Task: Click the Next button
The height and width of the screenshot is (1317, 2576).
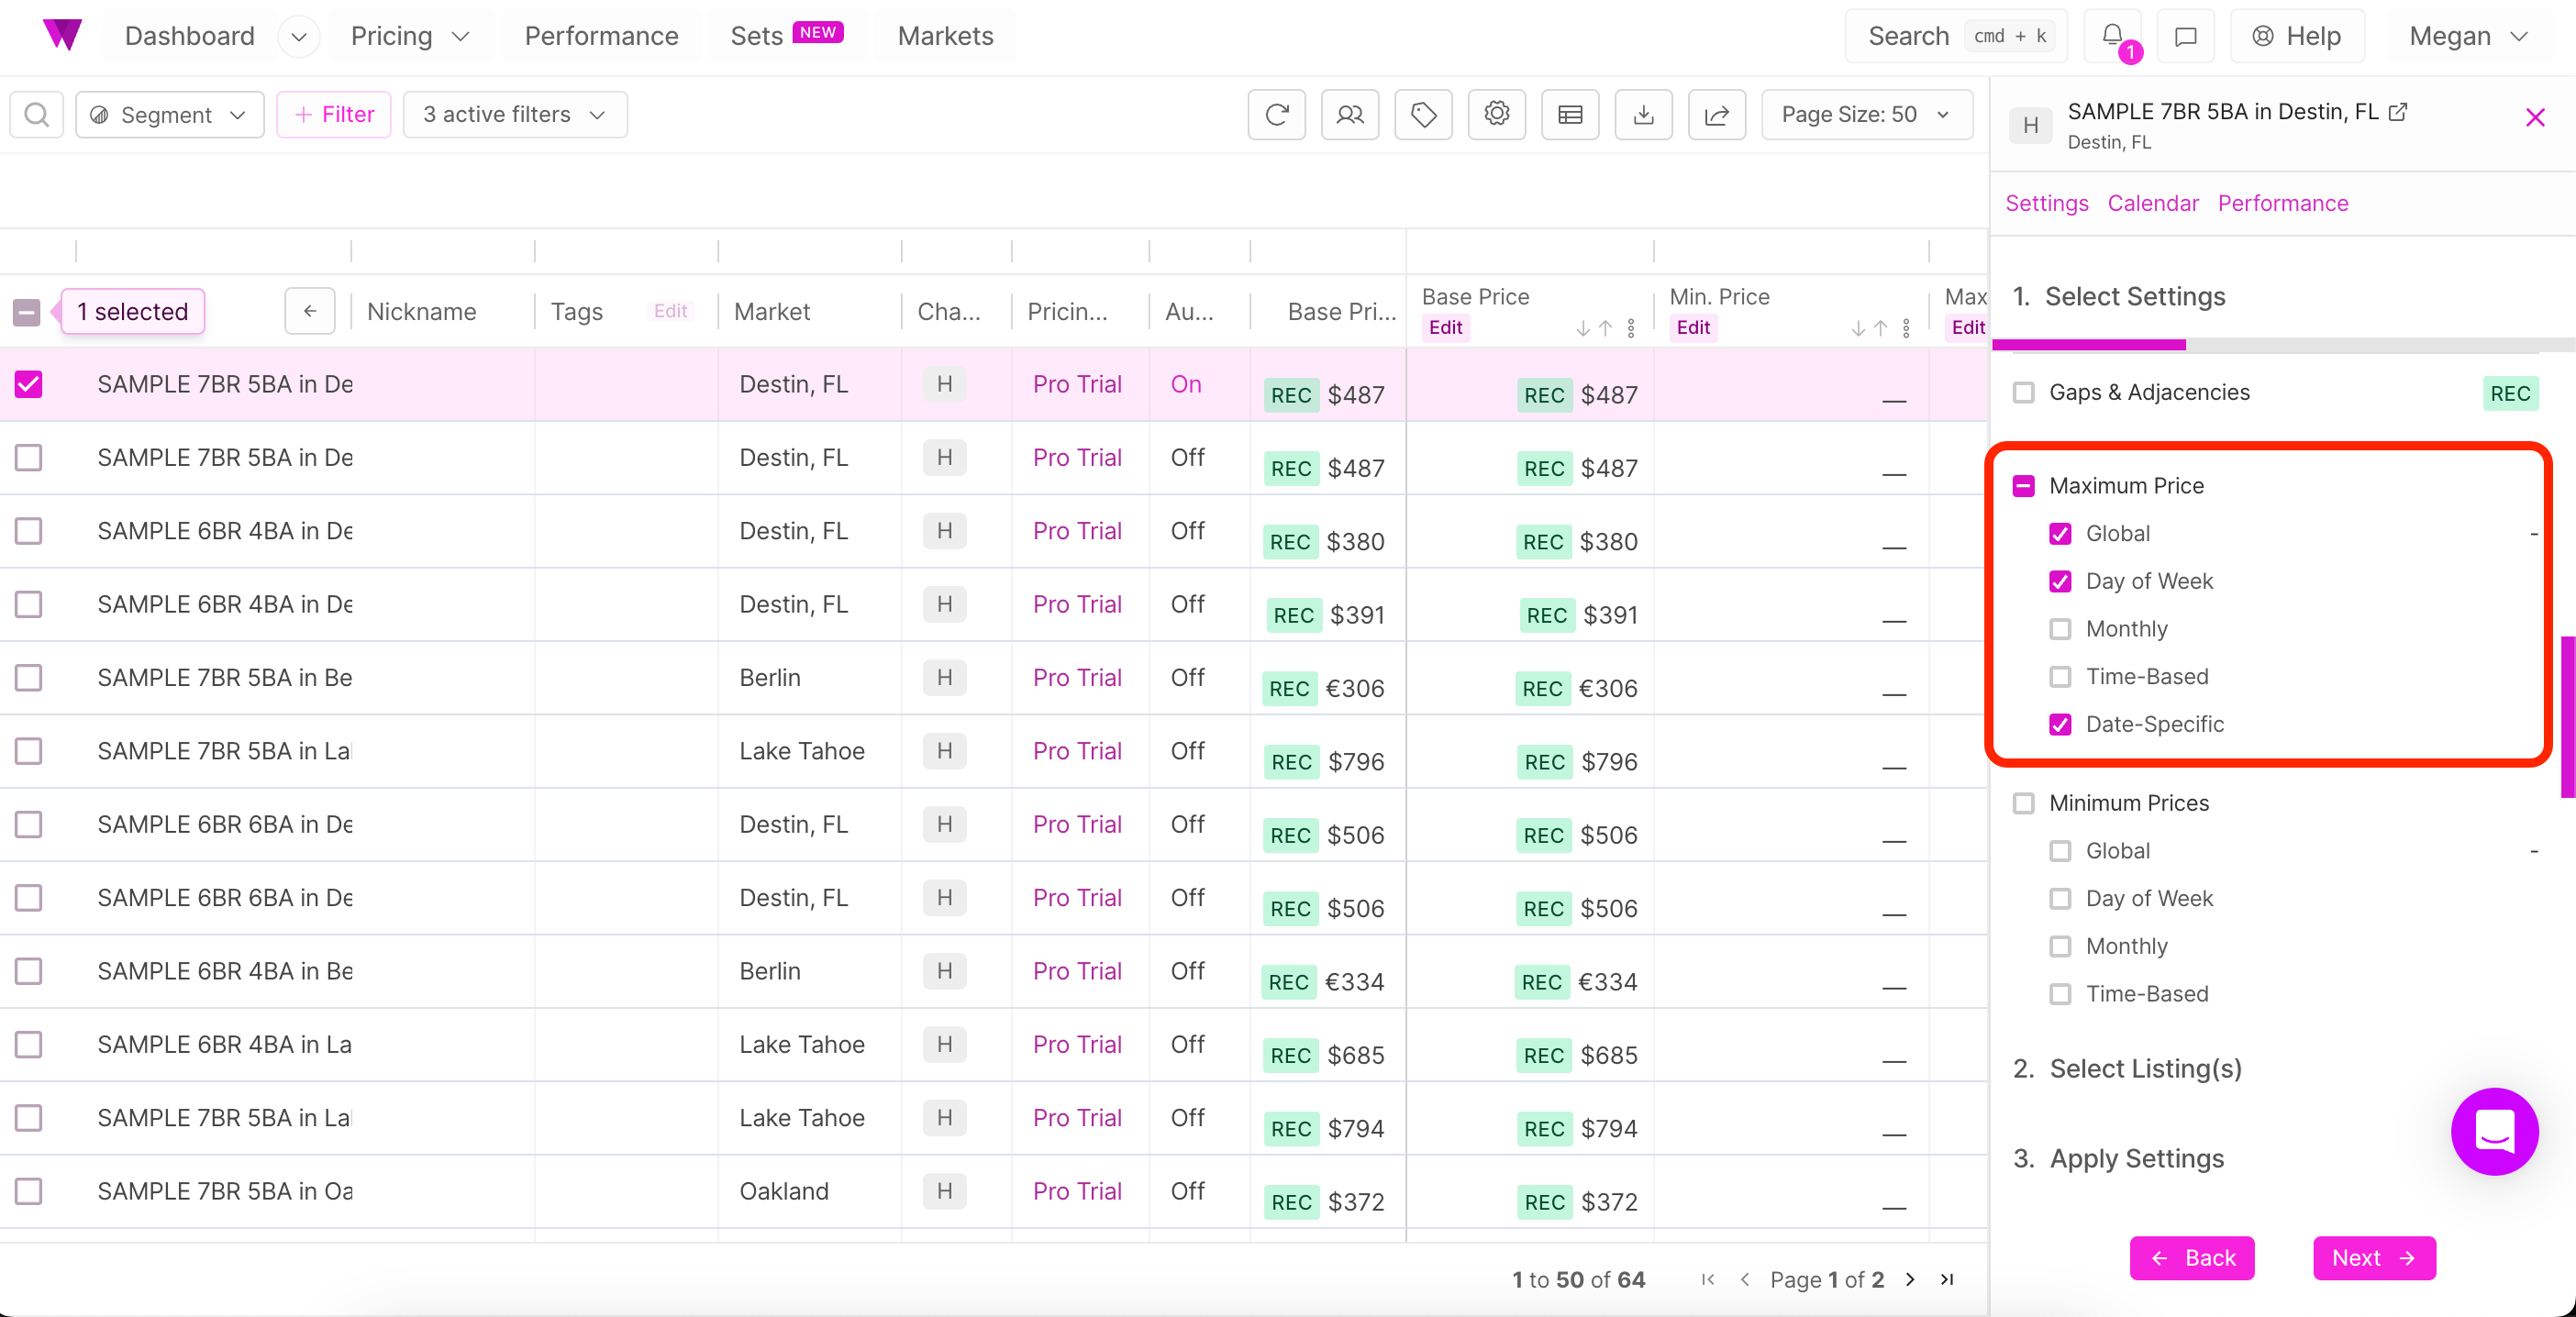Action: [2373, 1257]
